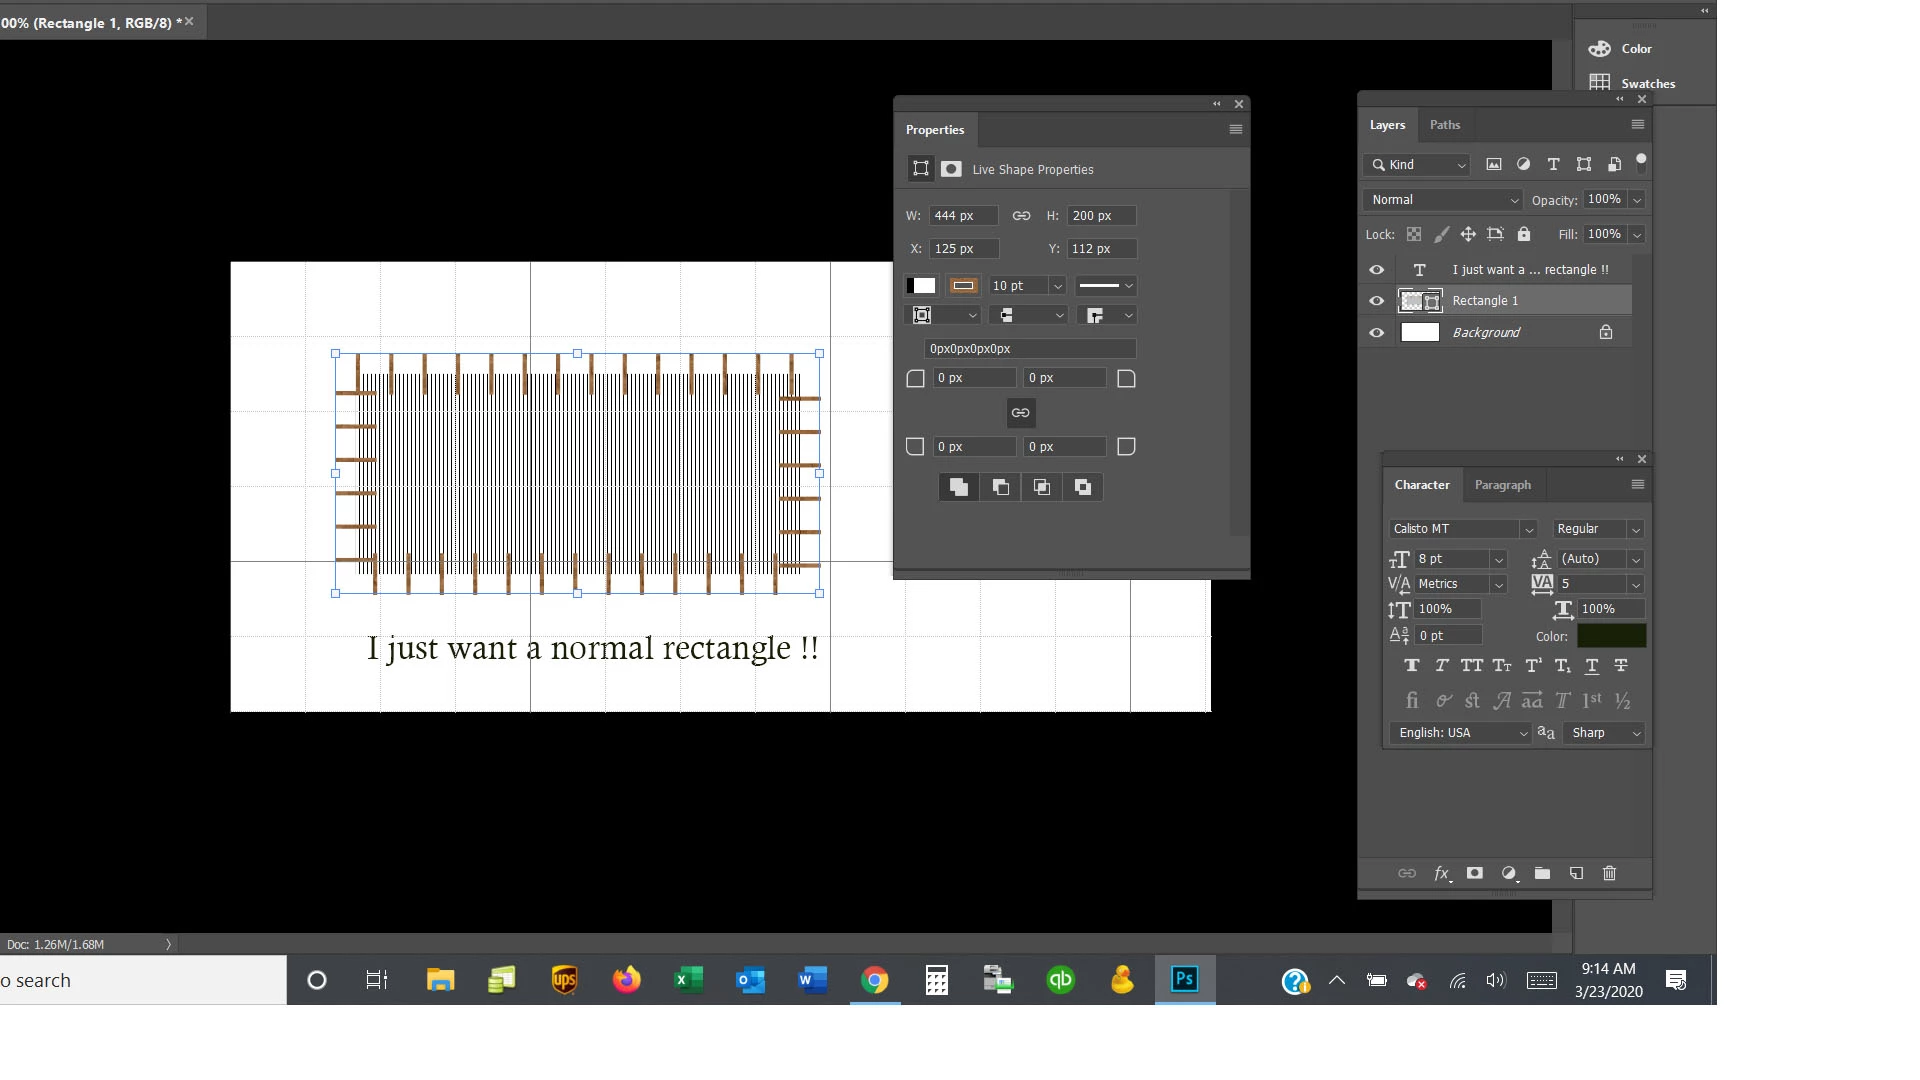Click the filter by type layer icon
1920x1080 pixels.
point(1553,164)
